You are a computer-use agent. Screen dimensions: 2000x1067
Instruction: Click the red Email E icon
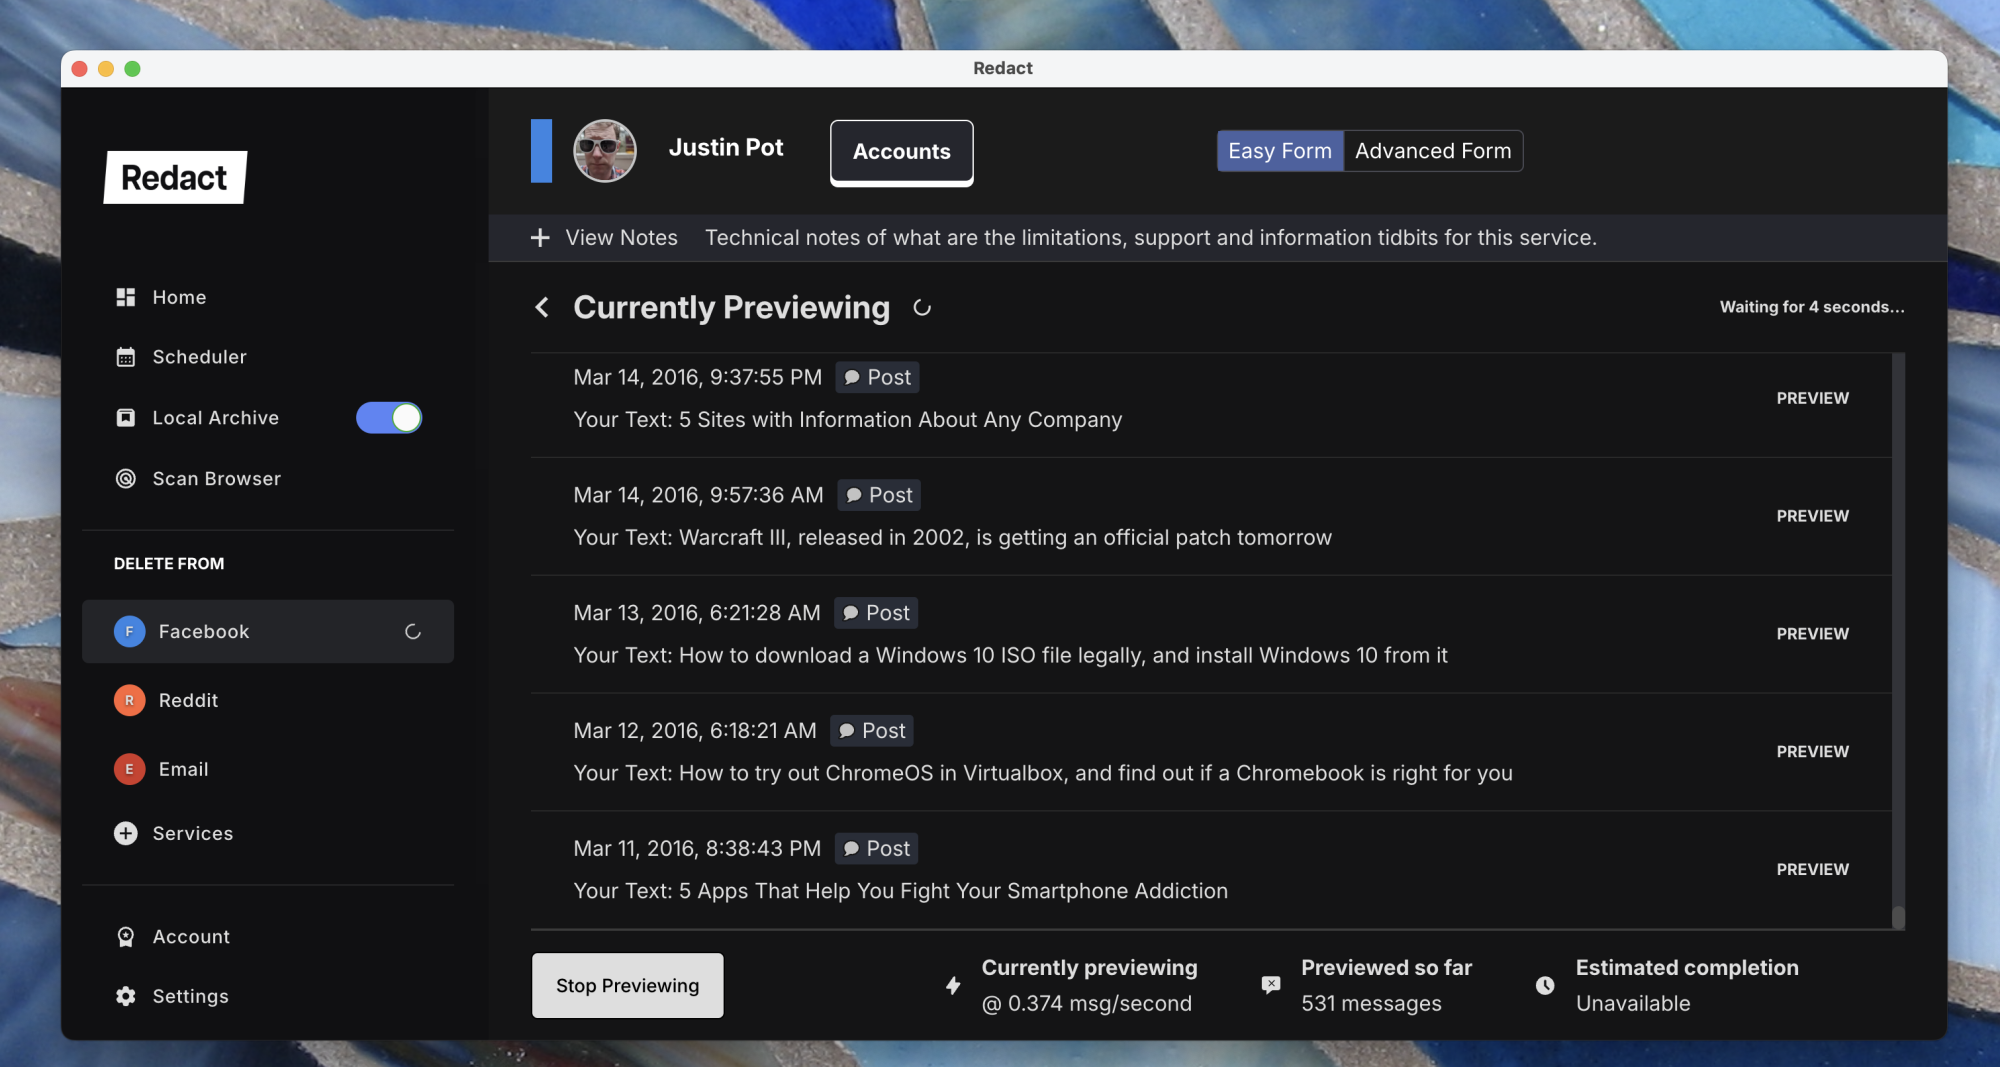click(129, 769)
